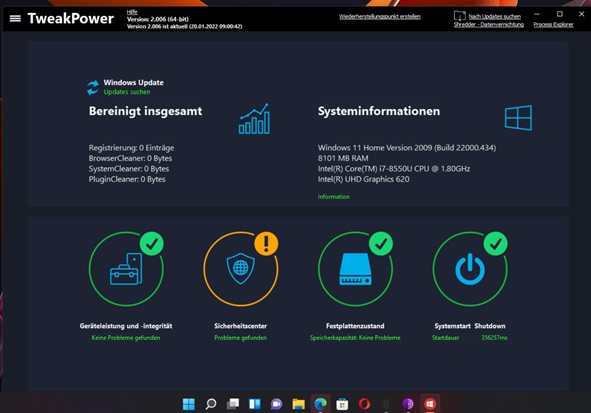Open Shredder - Datenvernichtung link
The height and width of the screenshot is (413, 591).
(488, 24)
